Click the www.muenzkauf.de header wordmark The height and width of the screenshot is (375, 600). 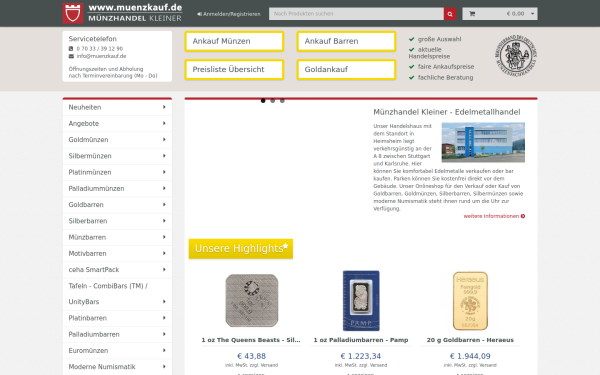click(135, 8)
